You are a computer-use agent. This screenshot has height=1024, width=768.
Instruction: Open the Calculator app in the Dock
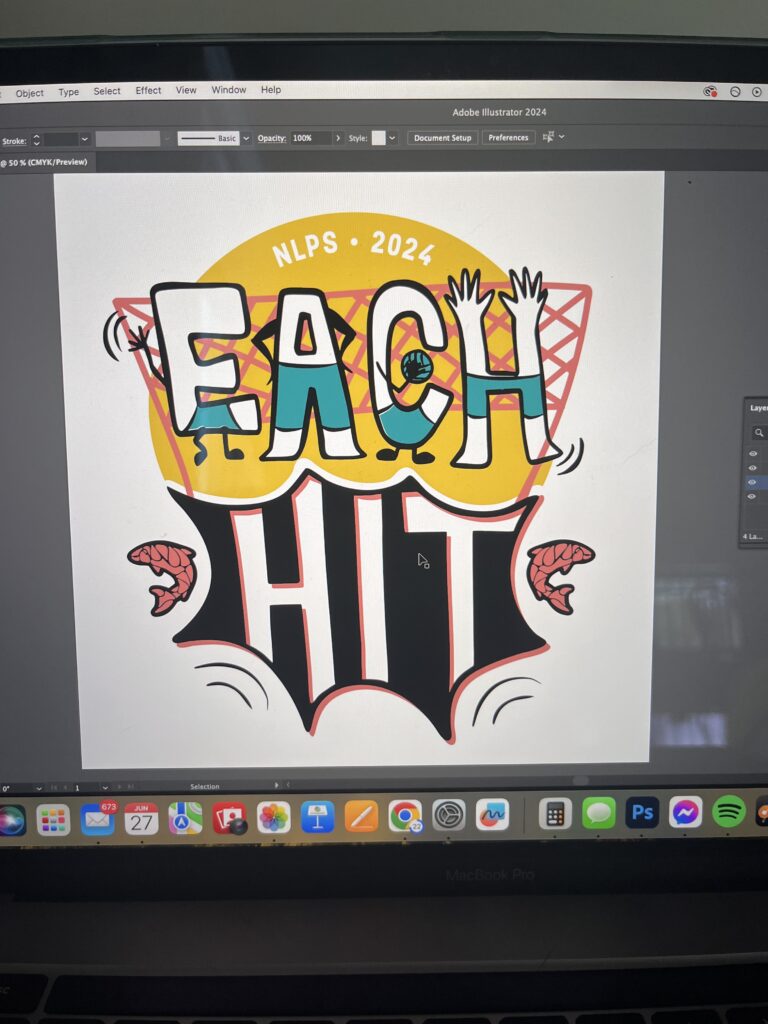[555, 814]
